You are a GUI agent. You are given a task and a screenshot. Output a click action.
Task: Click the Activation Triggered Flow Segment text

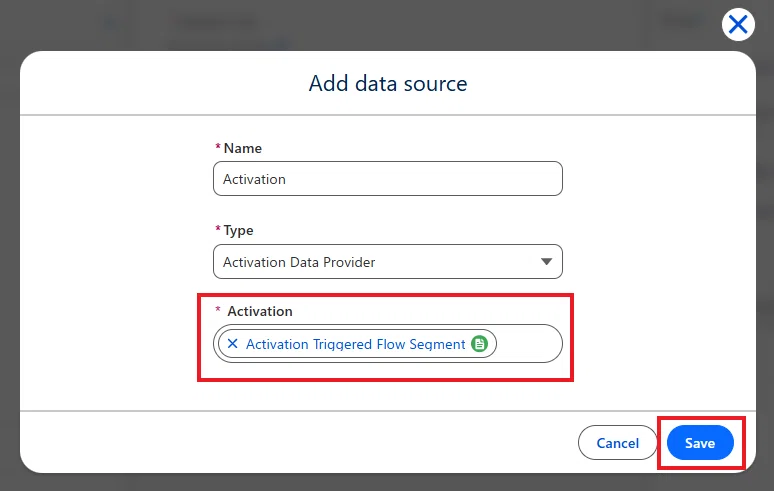coord(355,344)
